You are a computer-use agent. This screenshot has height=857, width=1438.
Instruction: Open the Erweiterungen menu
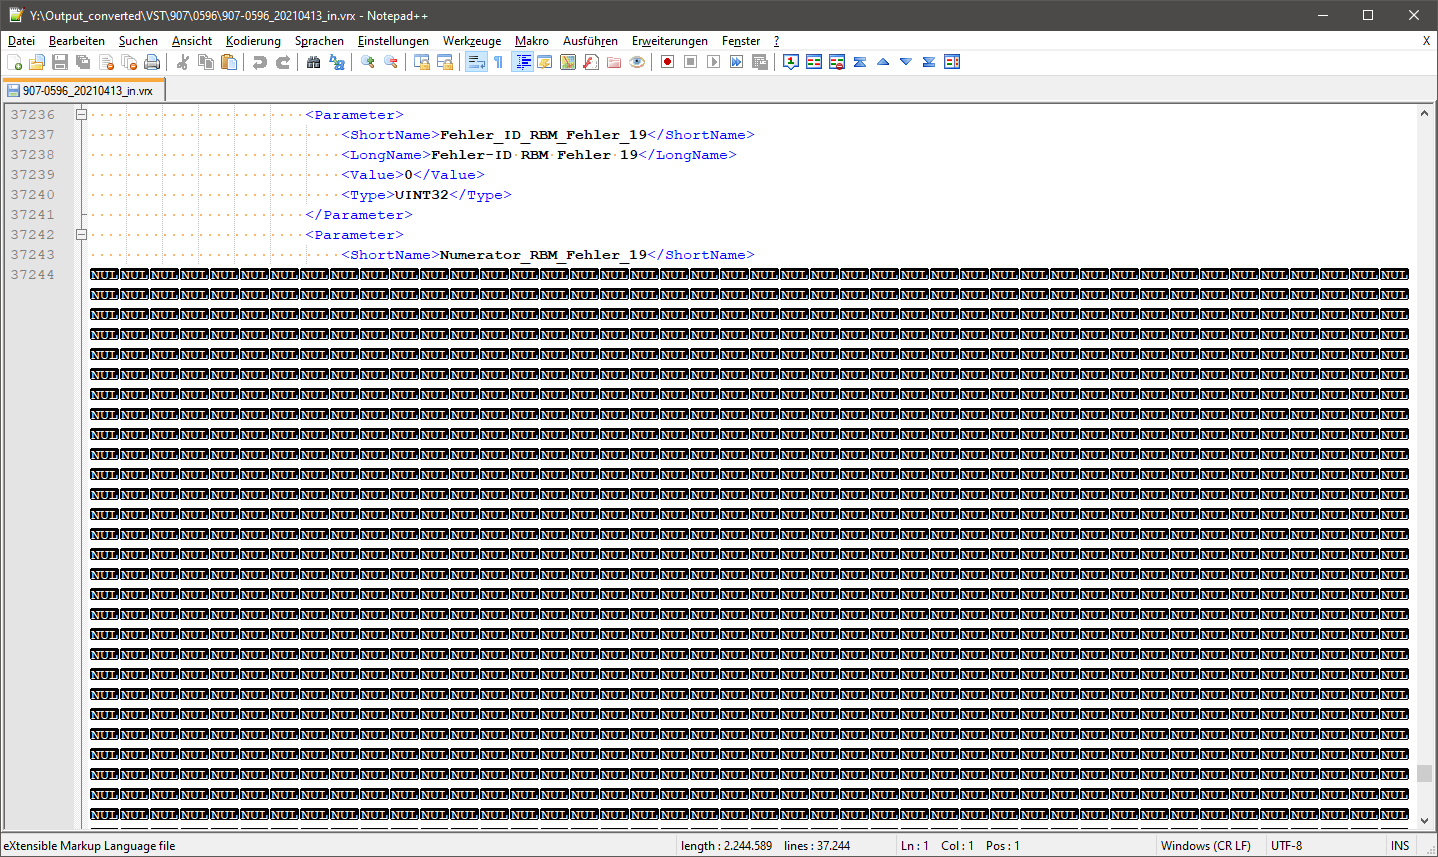(669, 41)
